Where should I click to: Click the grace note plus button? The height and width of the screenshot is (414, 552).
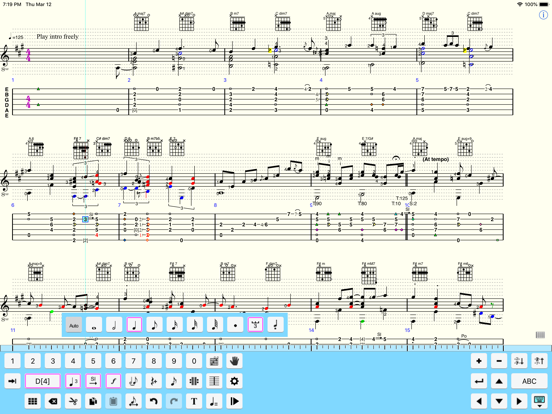pos(153,381)
